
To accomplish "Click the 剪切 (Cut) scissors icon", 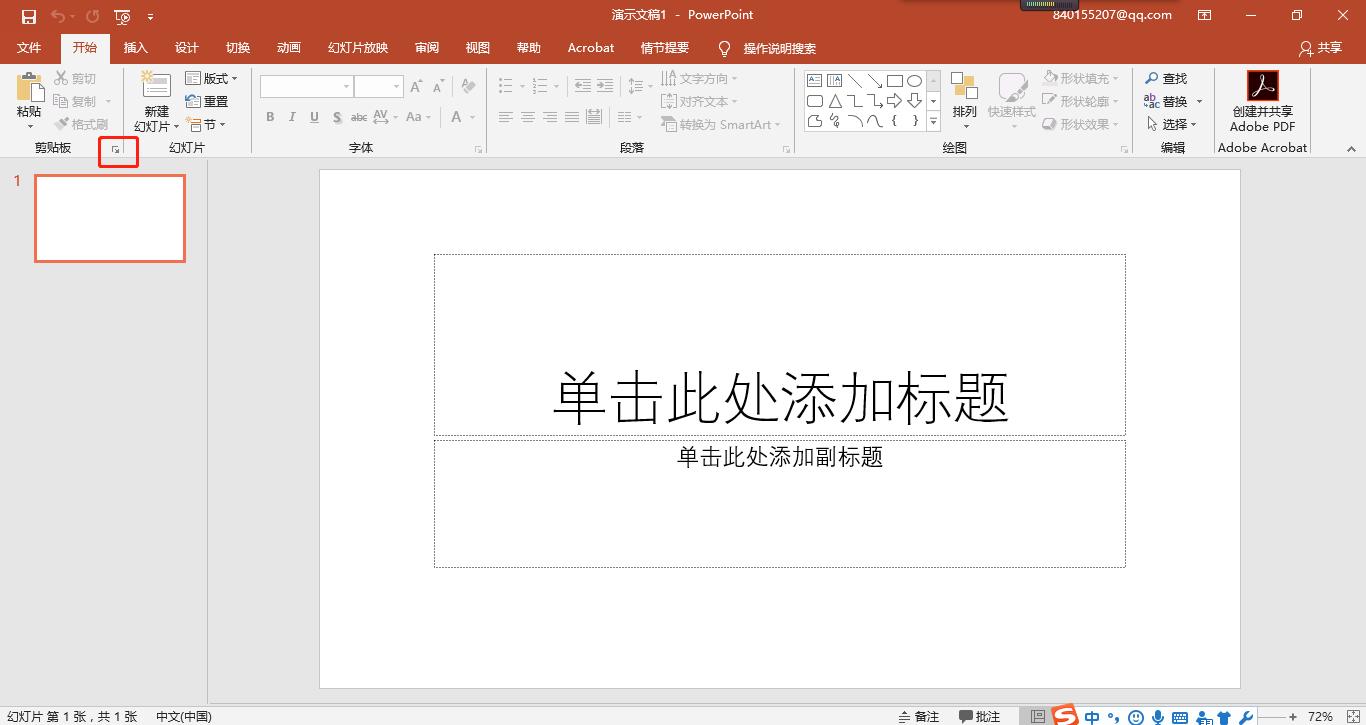I will point(60,78).
